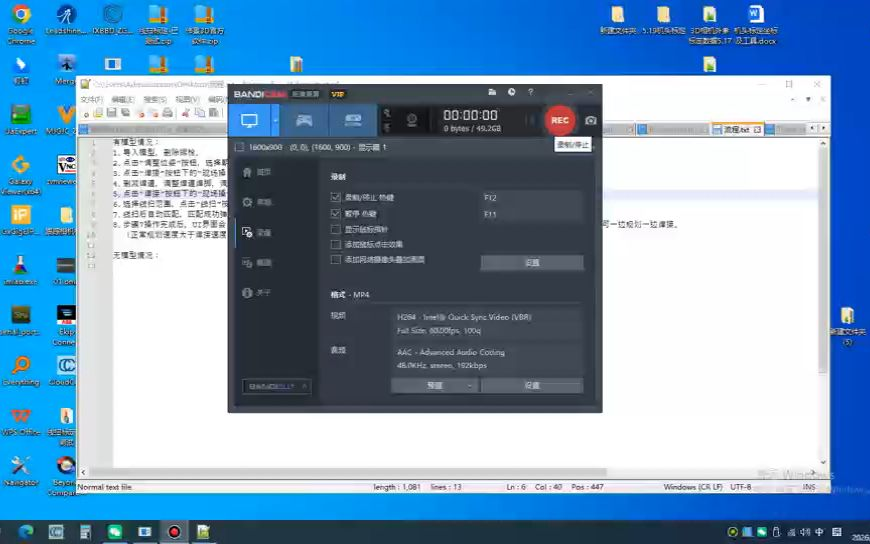Click the BANDICUT link button in sidebar
This screenshot has width=870, height=544.
(276, 386)
